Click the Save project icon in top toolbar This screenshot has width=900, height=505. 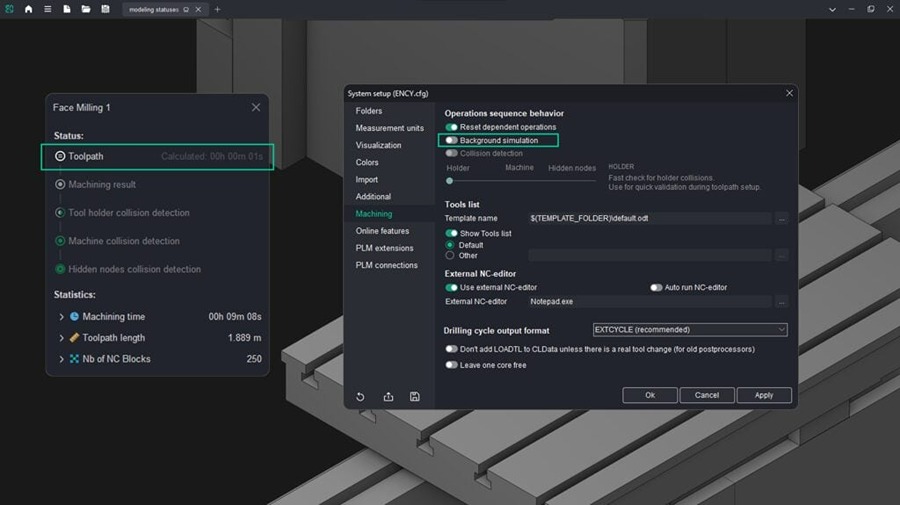106,9
